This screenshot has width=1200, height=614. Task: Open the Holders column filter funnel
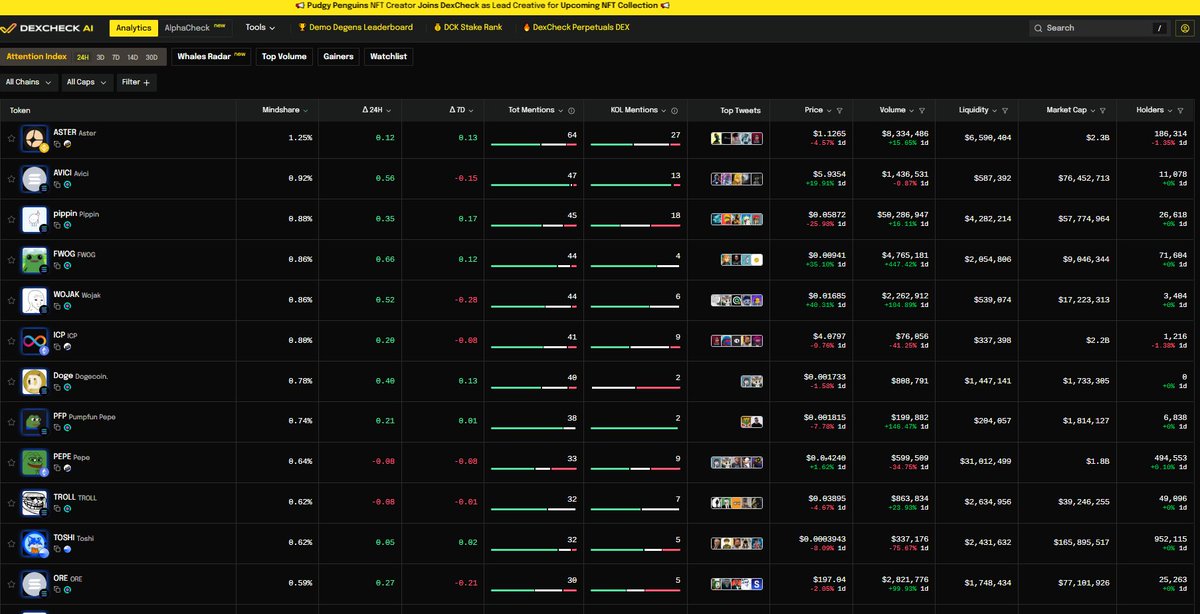pyautogui.click(x=1181, y=110)
